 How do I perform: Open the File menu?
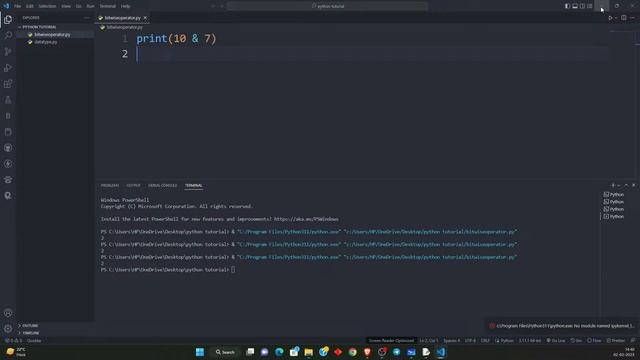tap(18, 6)
